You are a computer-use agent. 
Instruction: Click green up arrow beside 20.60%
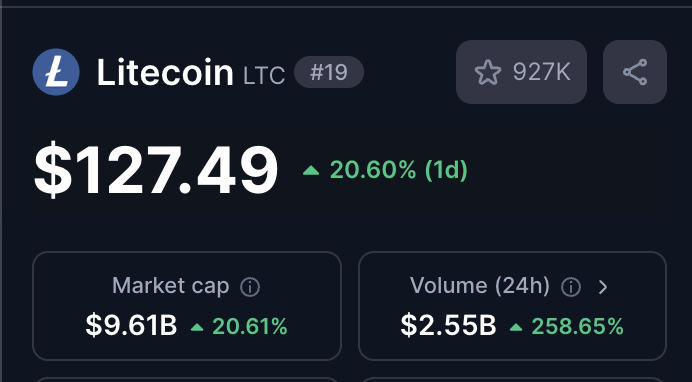pos(311,170)
